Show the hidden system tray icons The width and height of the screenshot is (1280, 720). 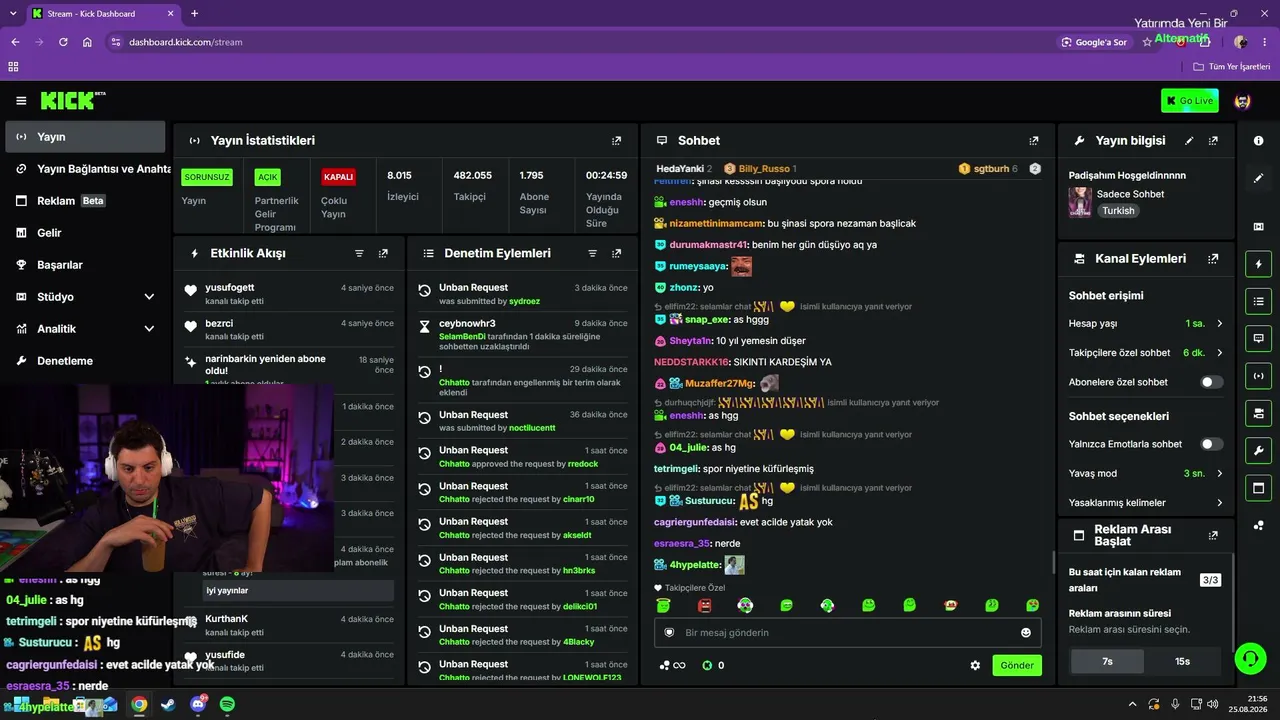[1132, 704]
